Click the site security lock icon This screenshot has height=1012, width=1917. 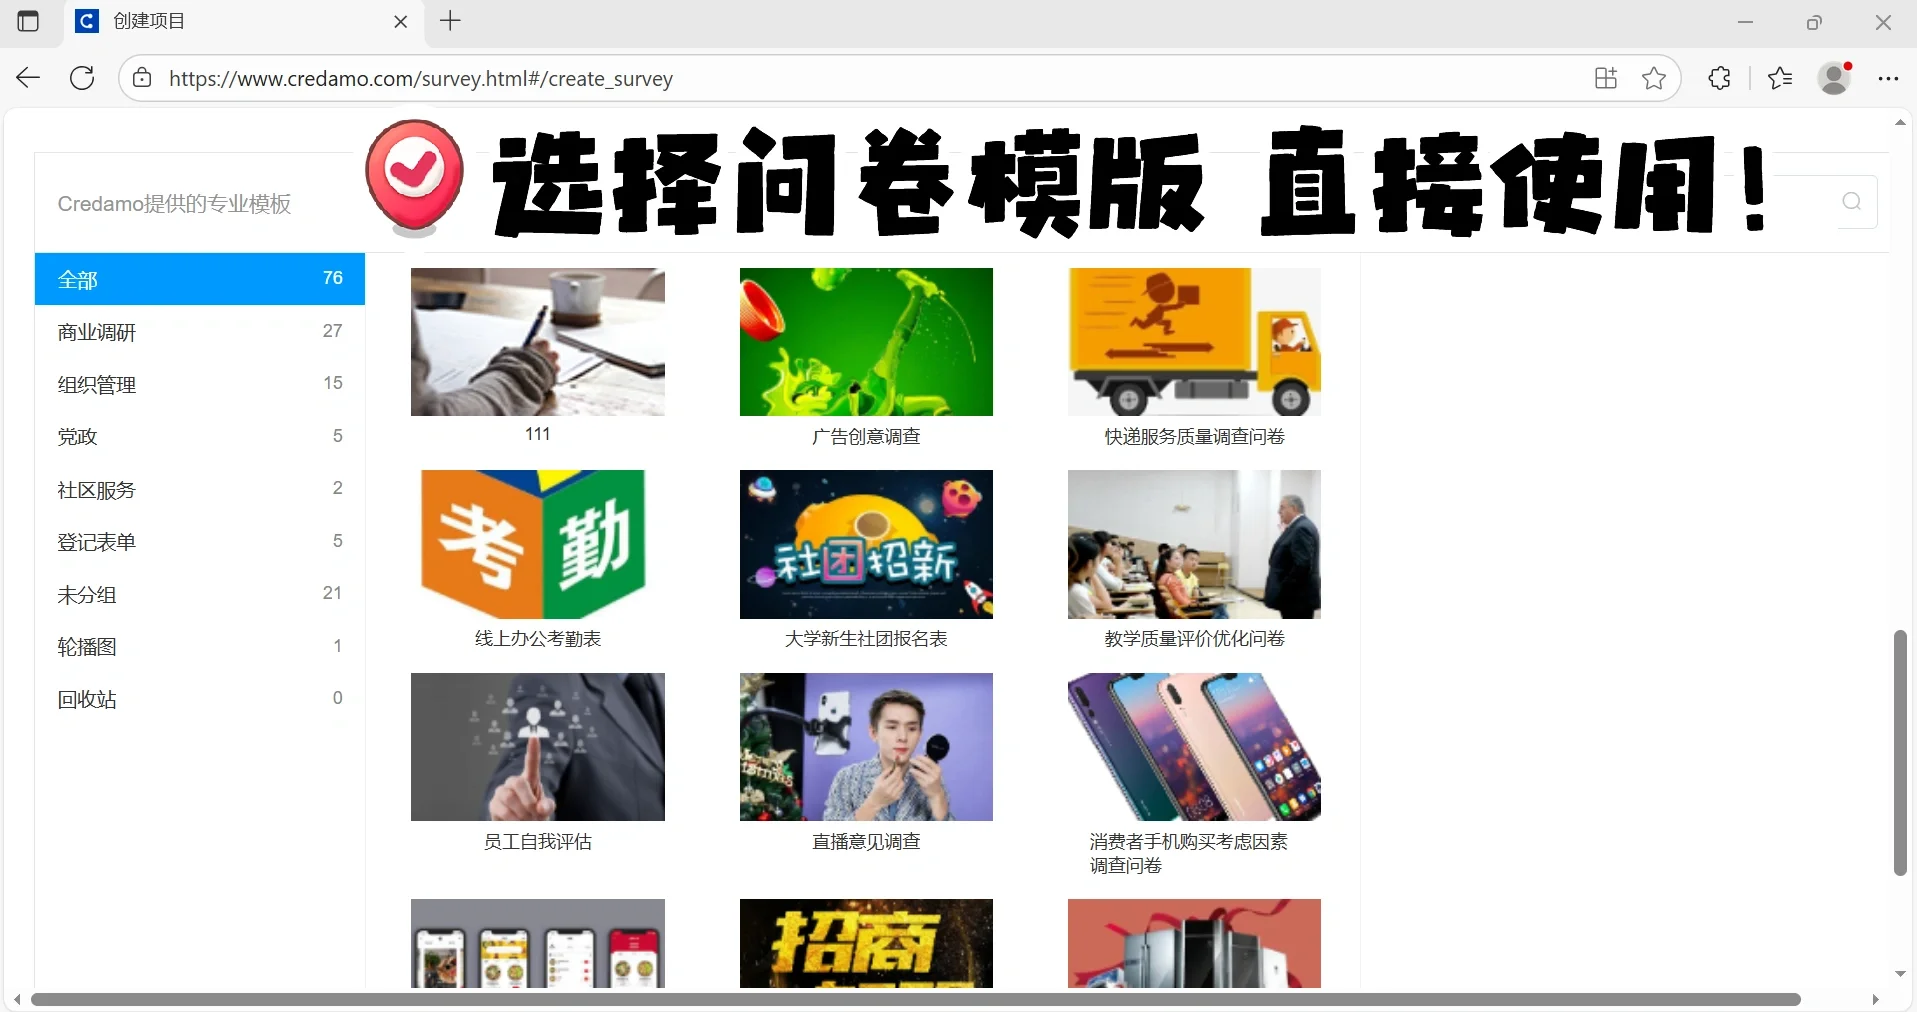[x=142, y=78]
